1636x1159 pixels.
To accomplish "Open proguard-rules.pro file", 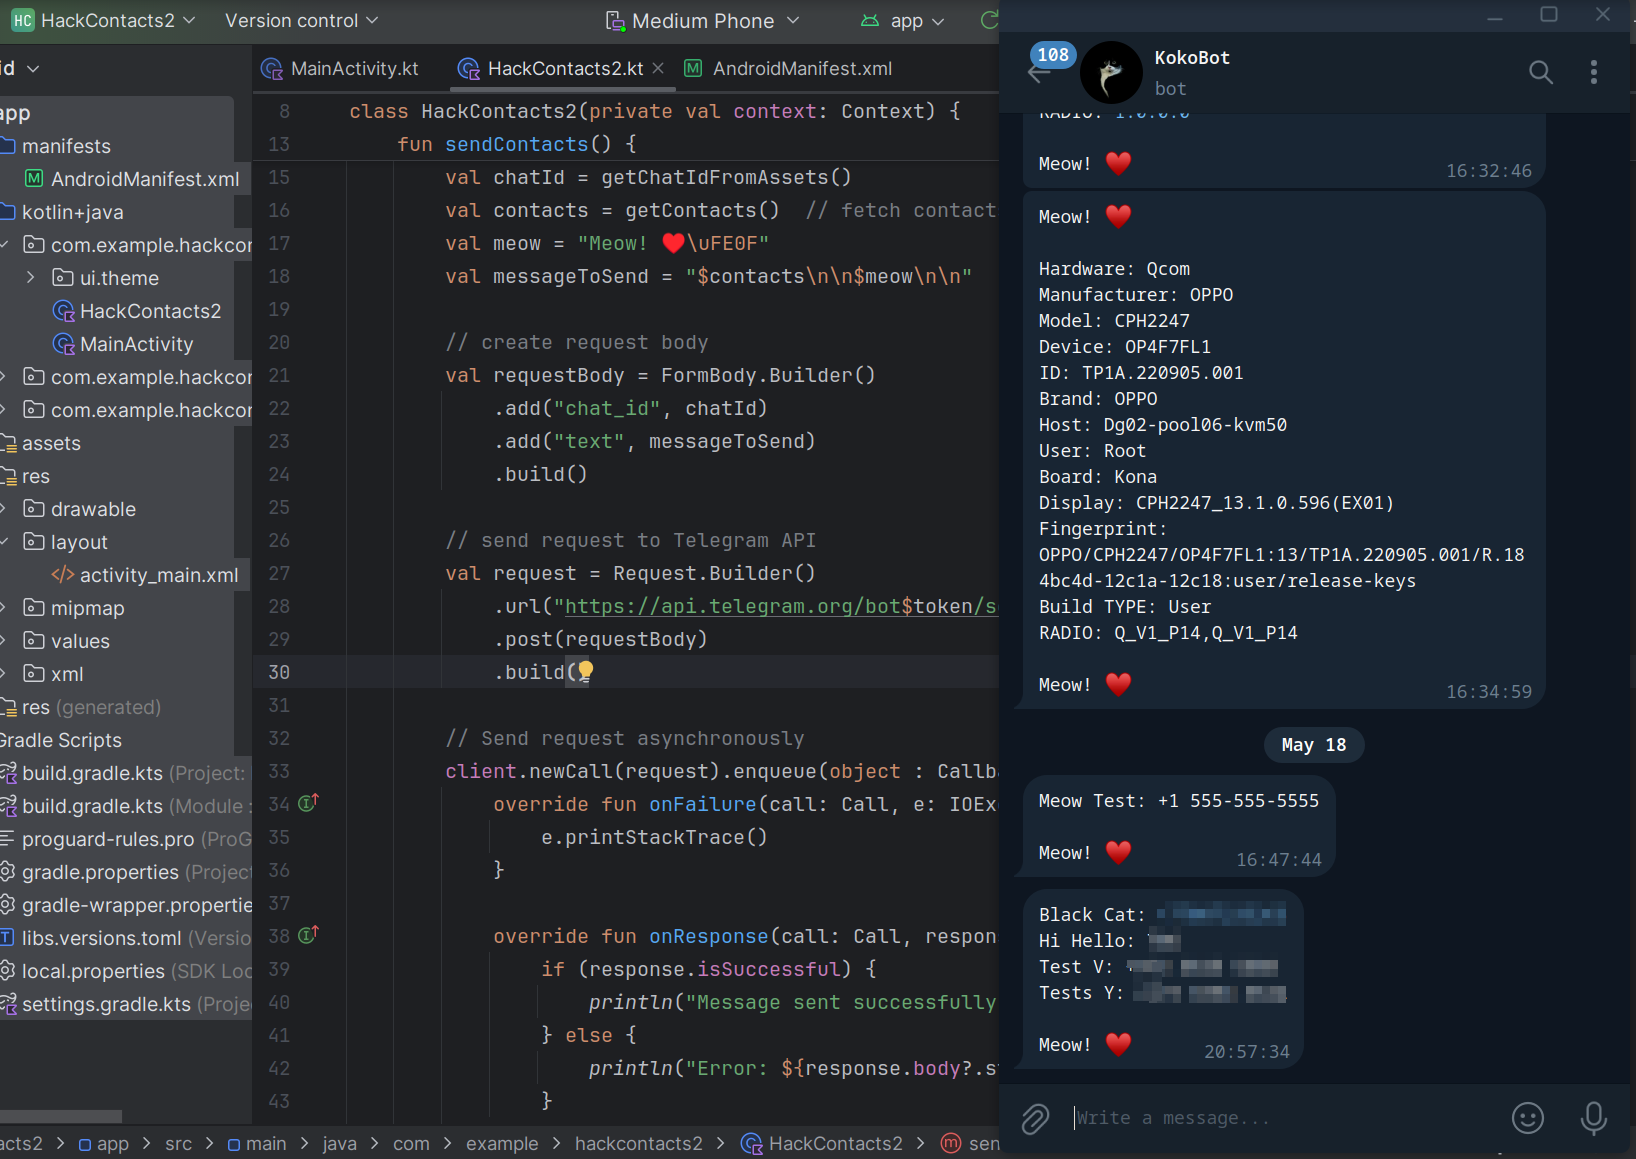I will (125, 839).
